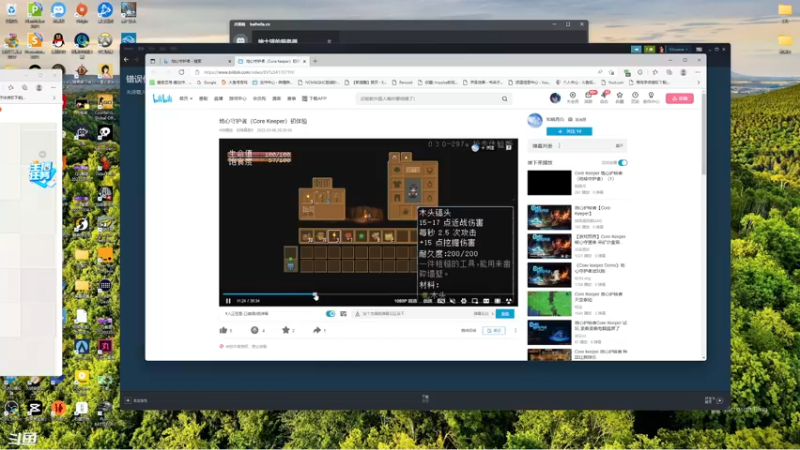
Task: Open the first black recommended video thumbnail
Action: click(549, 183)
